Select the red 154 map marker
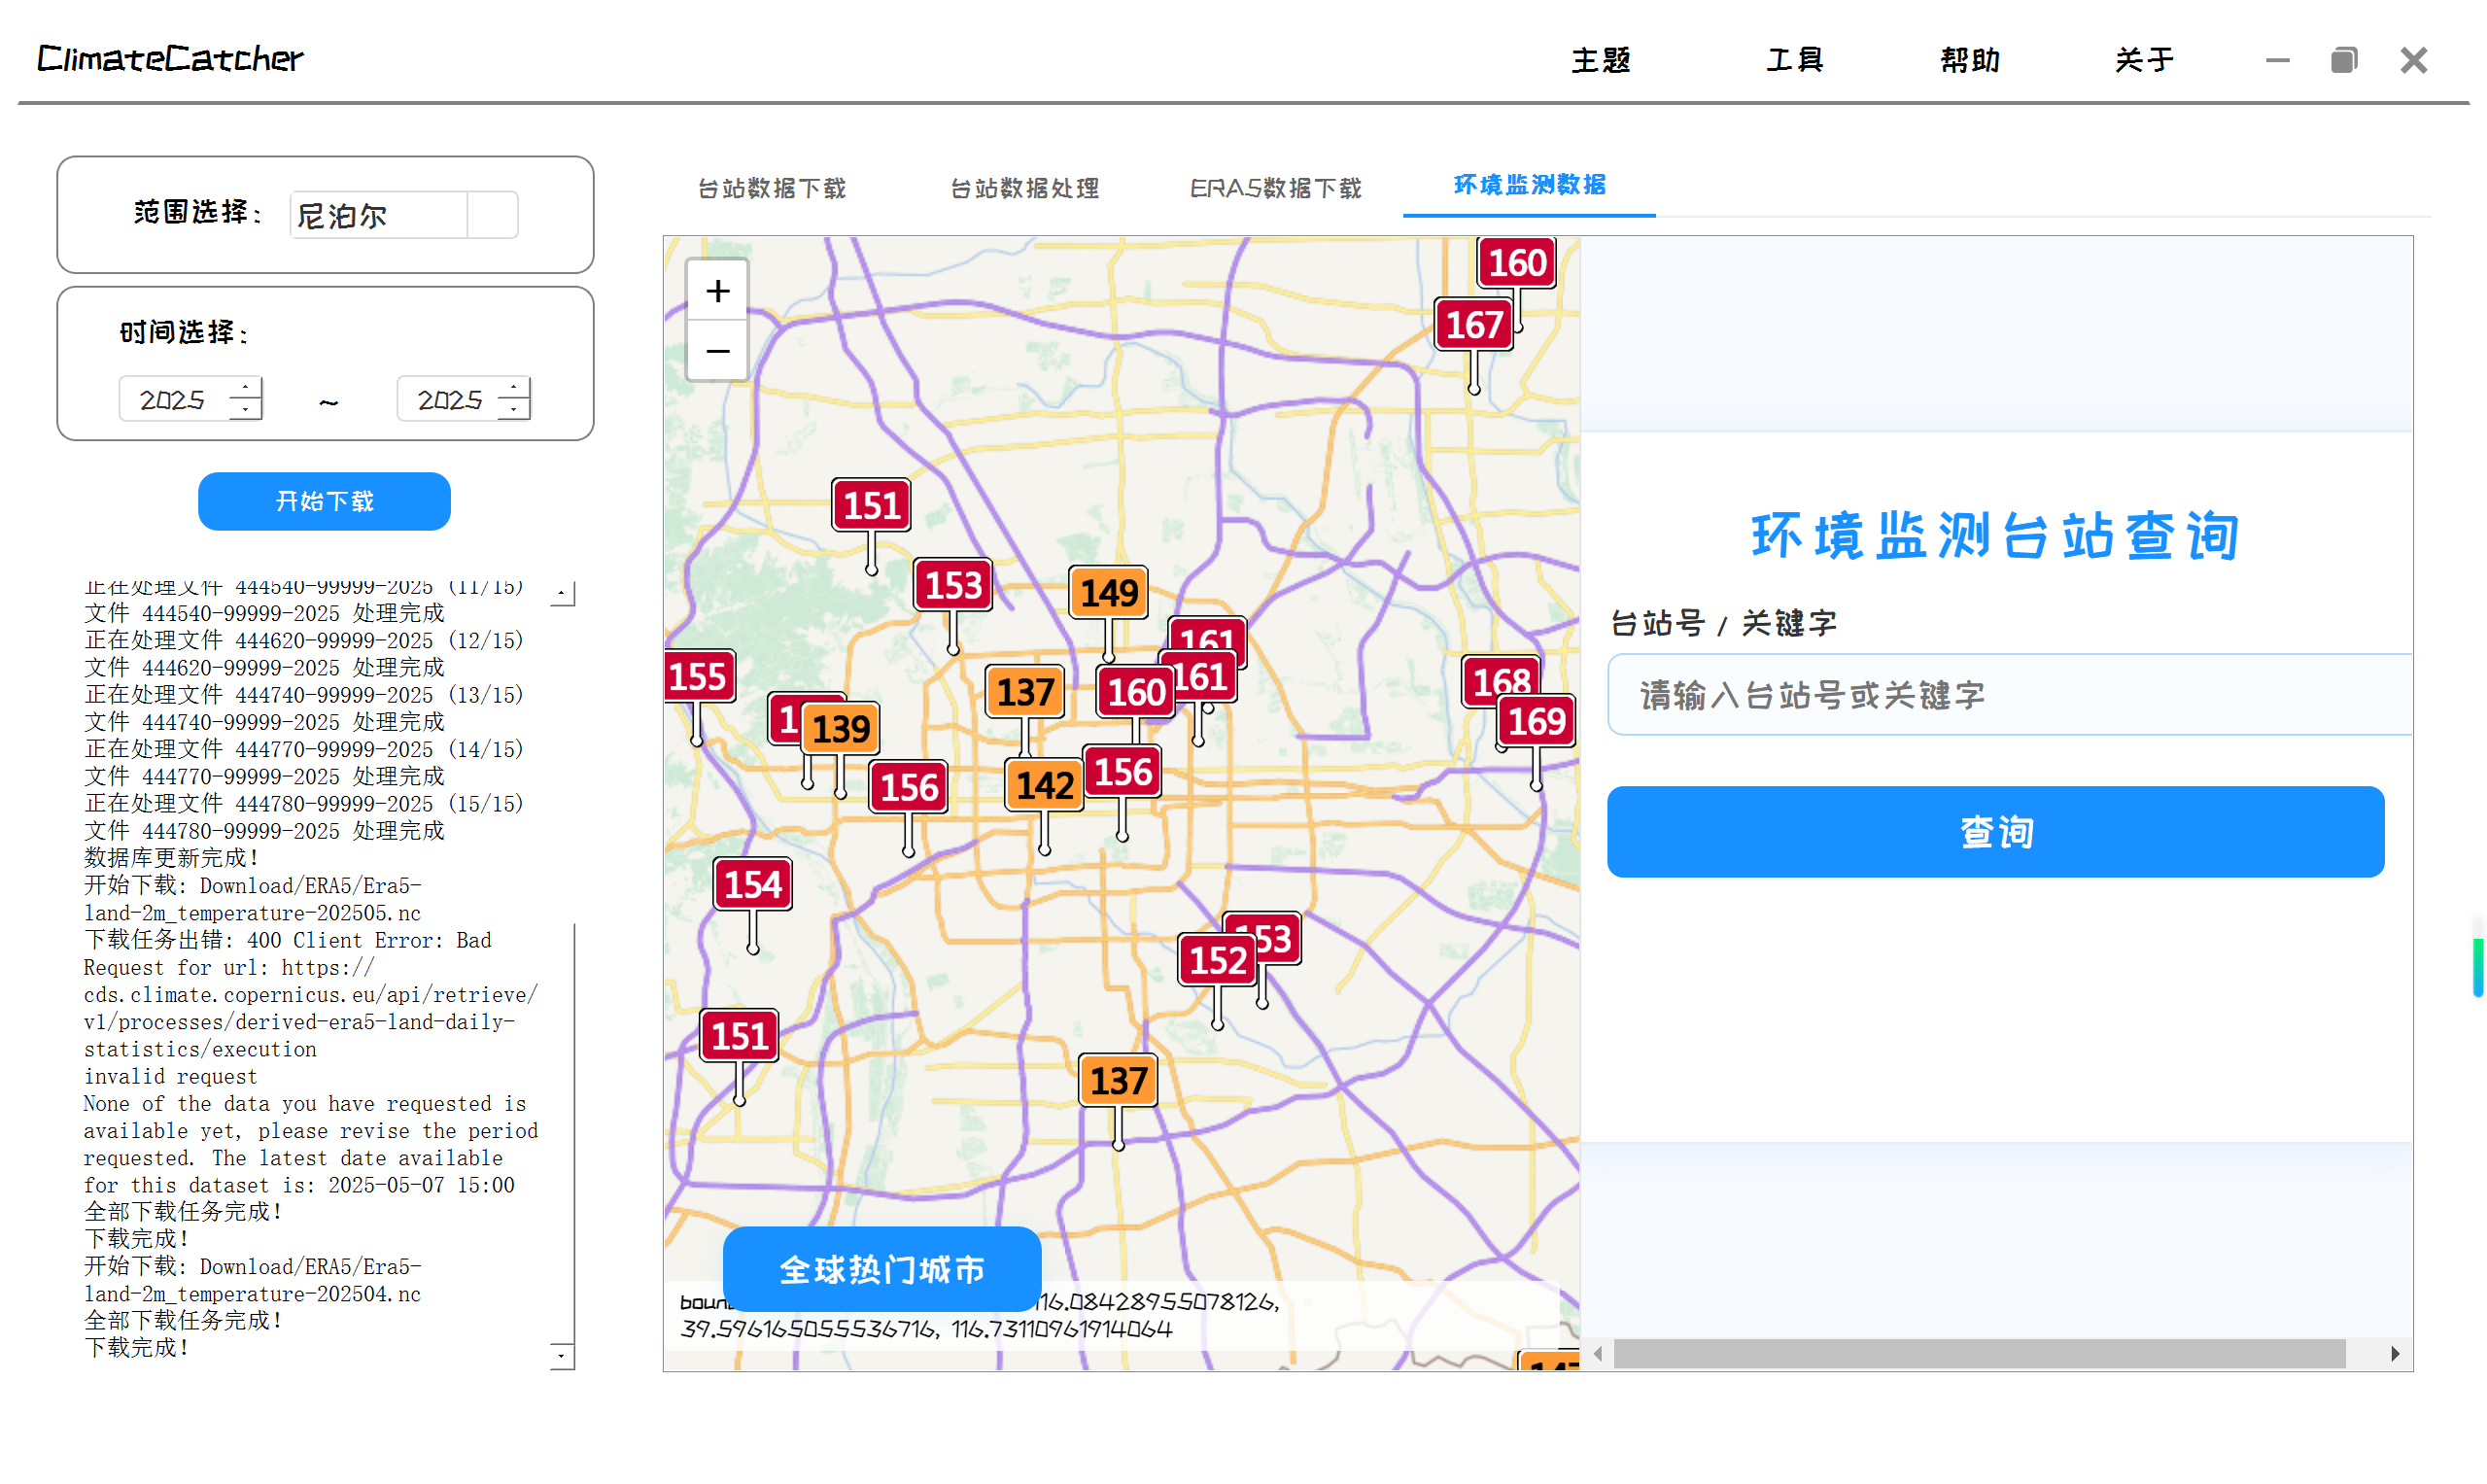 pos(752,884)
